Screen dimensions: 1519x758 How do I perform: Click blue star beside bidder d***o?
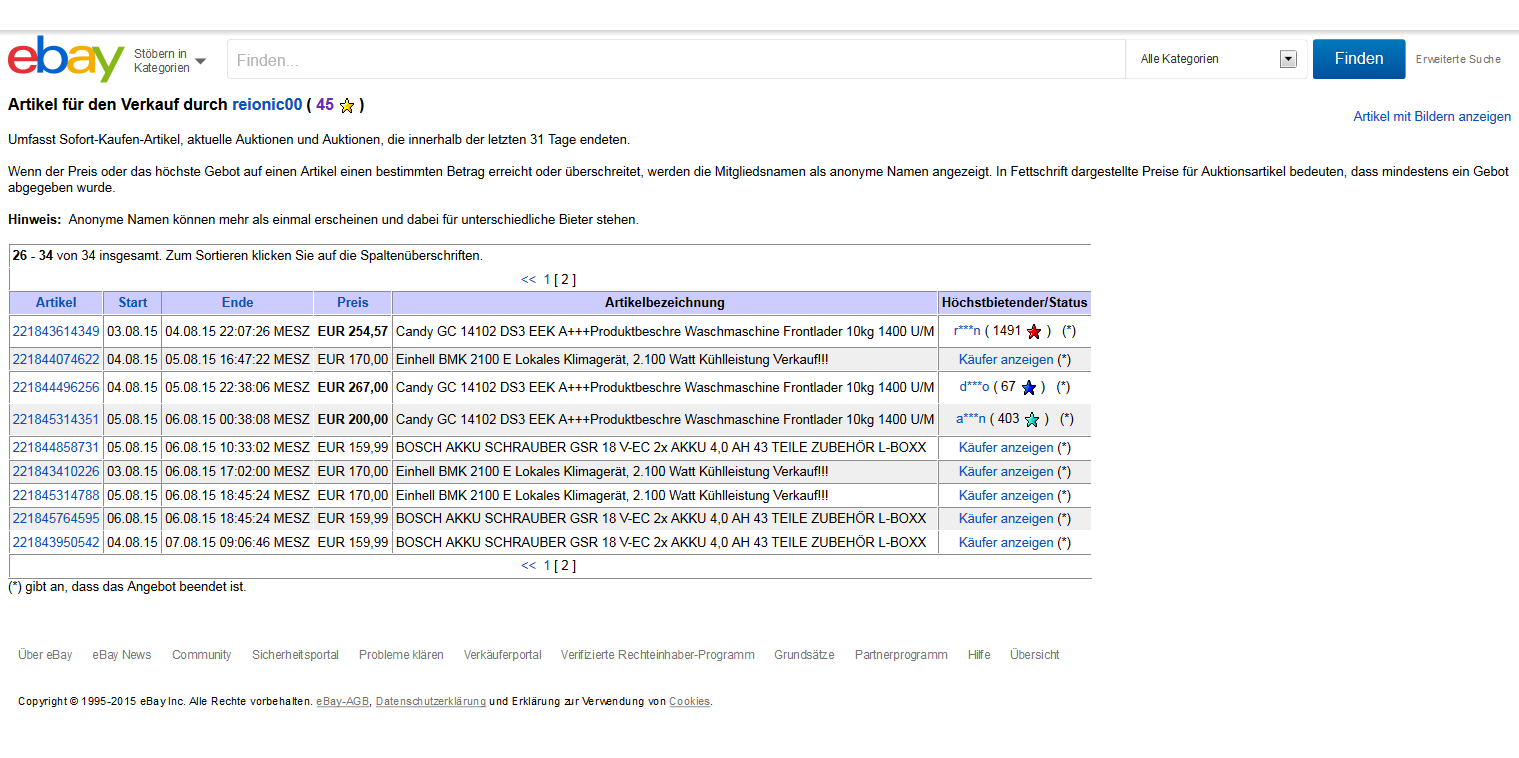coord(1028,387)
